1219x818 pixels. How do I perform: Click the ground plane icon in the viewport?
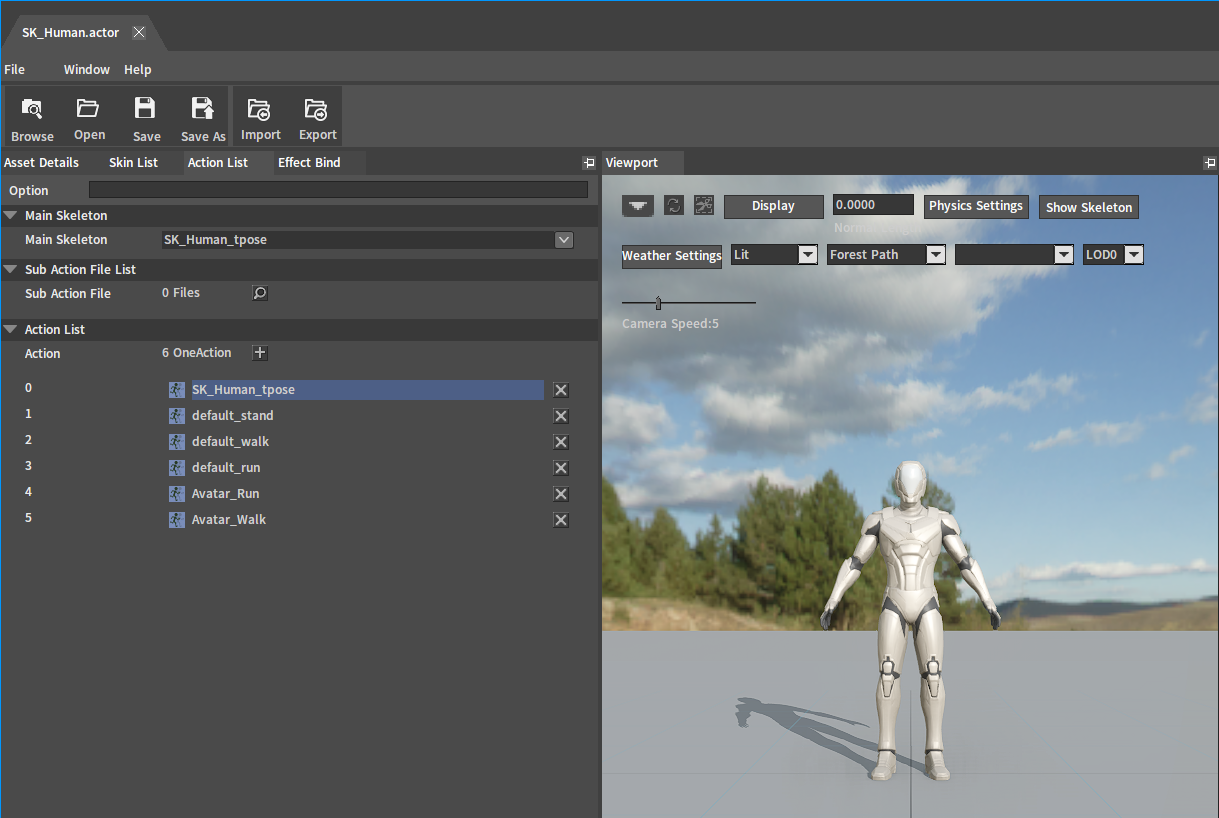(x=638, y=205)
